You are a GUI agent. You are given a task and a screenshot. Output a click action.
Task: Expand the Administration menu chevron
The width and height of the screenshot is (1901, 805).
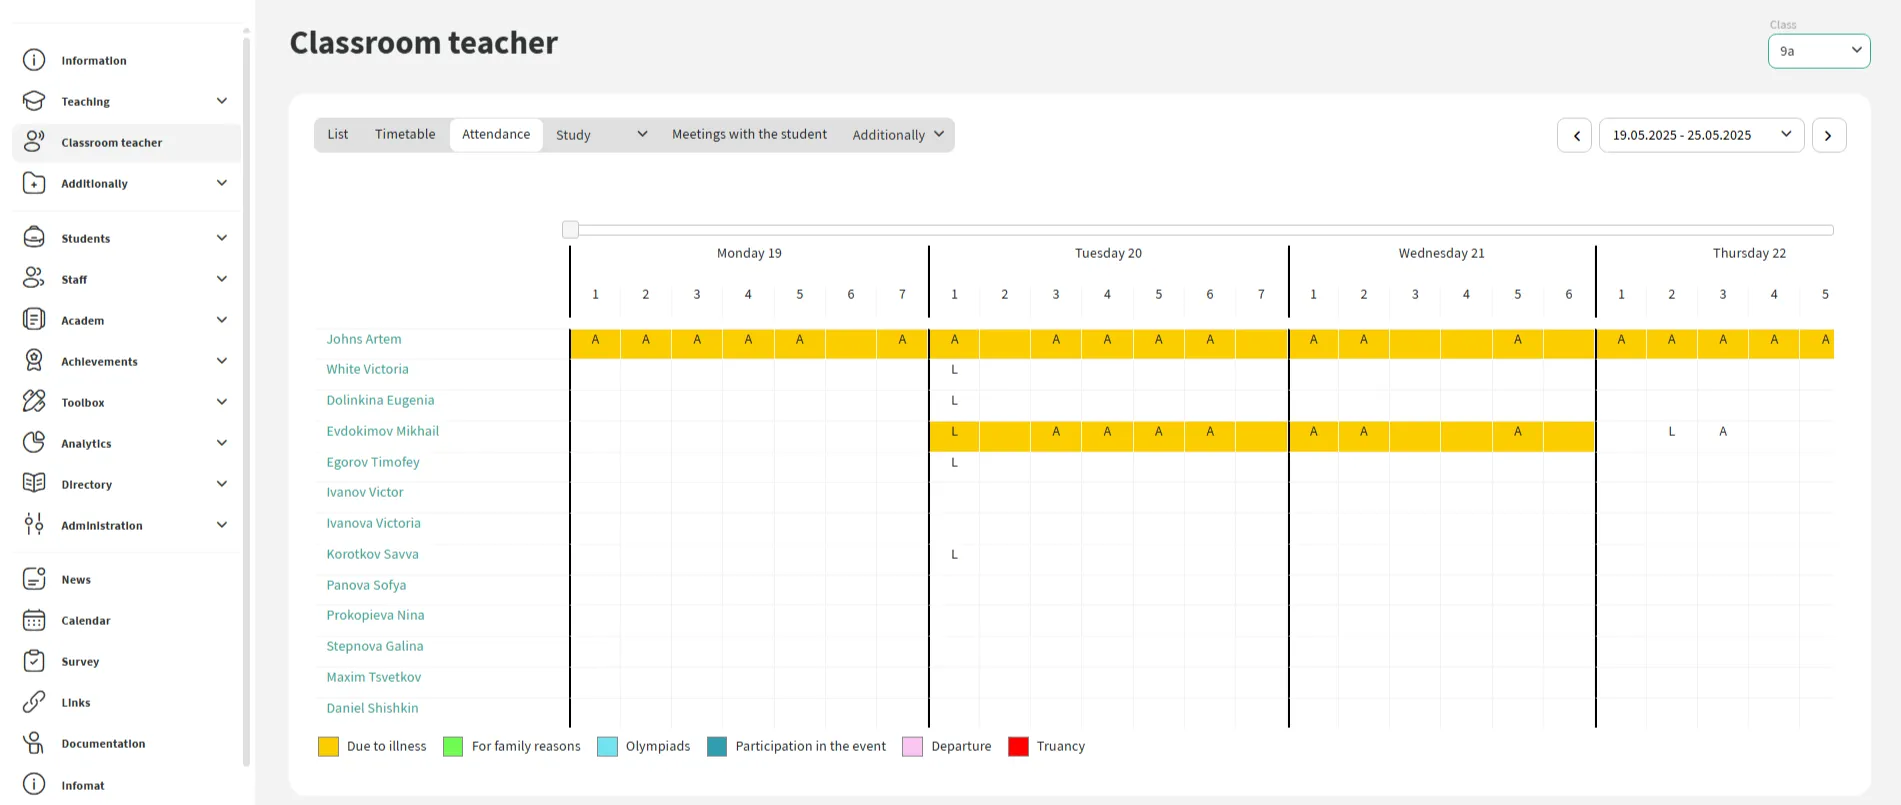pos(221,525)
